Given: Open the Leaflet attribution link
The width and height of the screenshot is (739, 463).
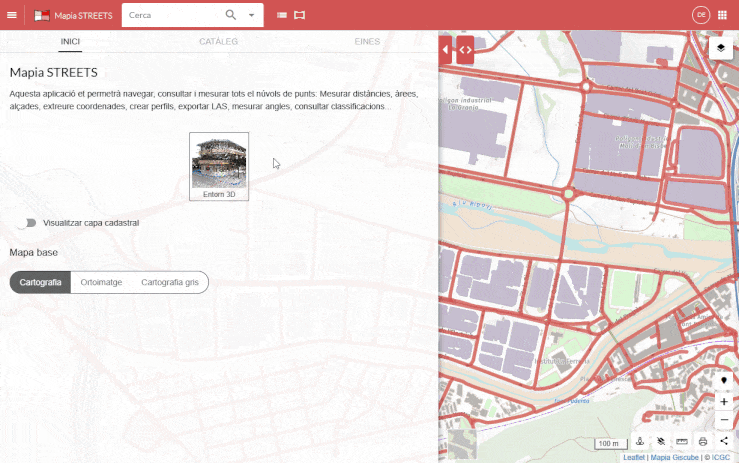Looking at the screenshot, I should pyautogui.click(x=633, y=457).
